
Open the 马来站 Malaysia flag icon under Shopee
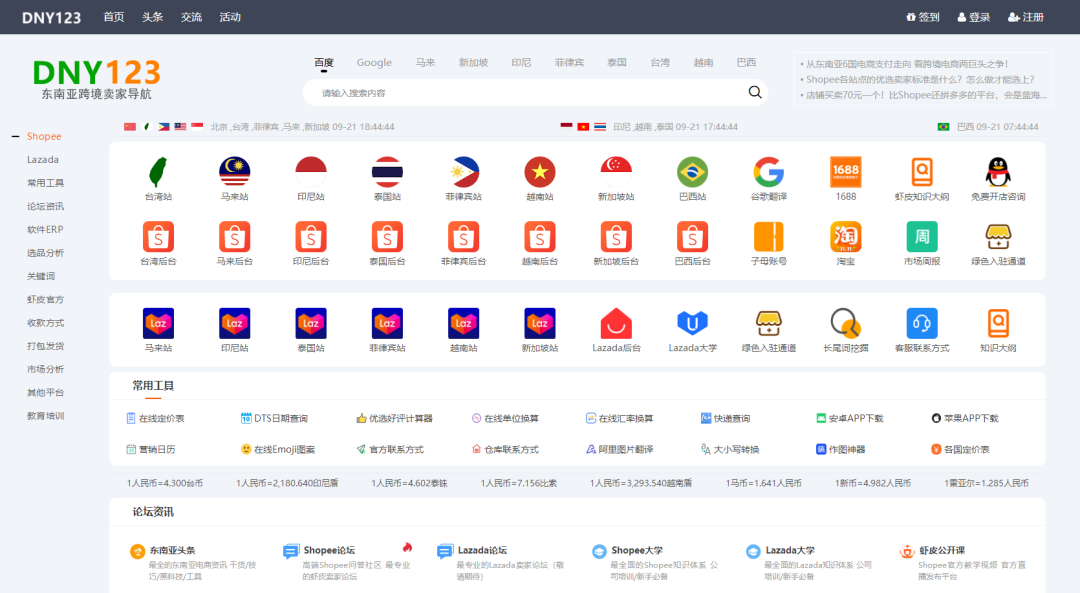(235, 172)
